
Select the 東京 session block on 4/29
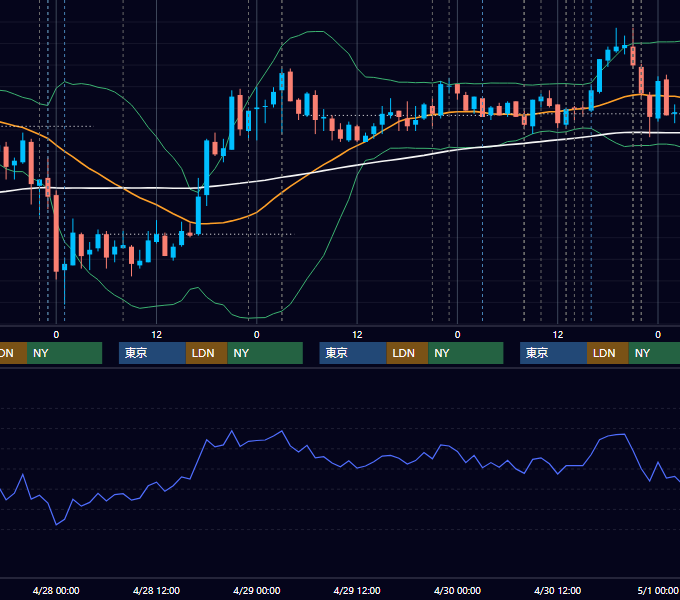coord(353,353)
